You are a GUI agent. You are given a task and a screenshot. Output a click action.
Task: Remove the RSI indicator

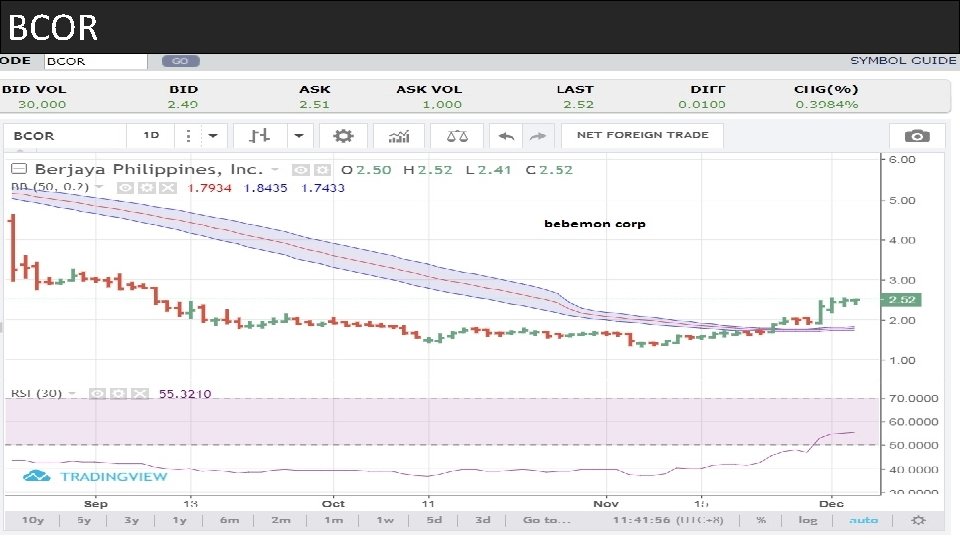[140, 394]
